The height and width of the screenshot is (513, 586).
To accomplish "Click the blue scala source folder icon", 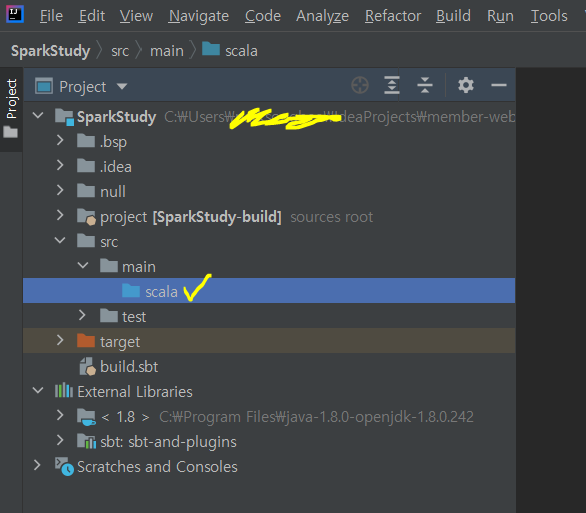I will pyautogui.click(x=131, y=291).
